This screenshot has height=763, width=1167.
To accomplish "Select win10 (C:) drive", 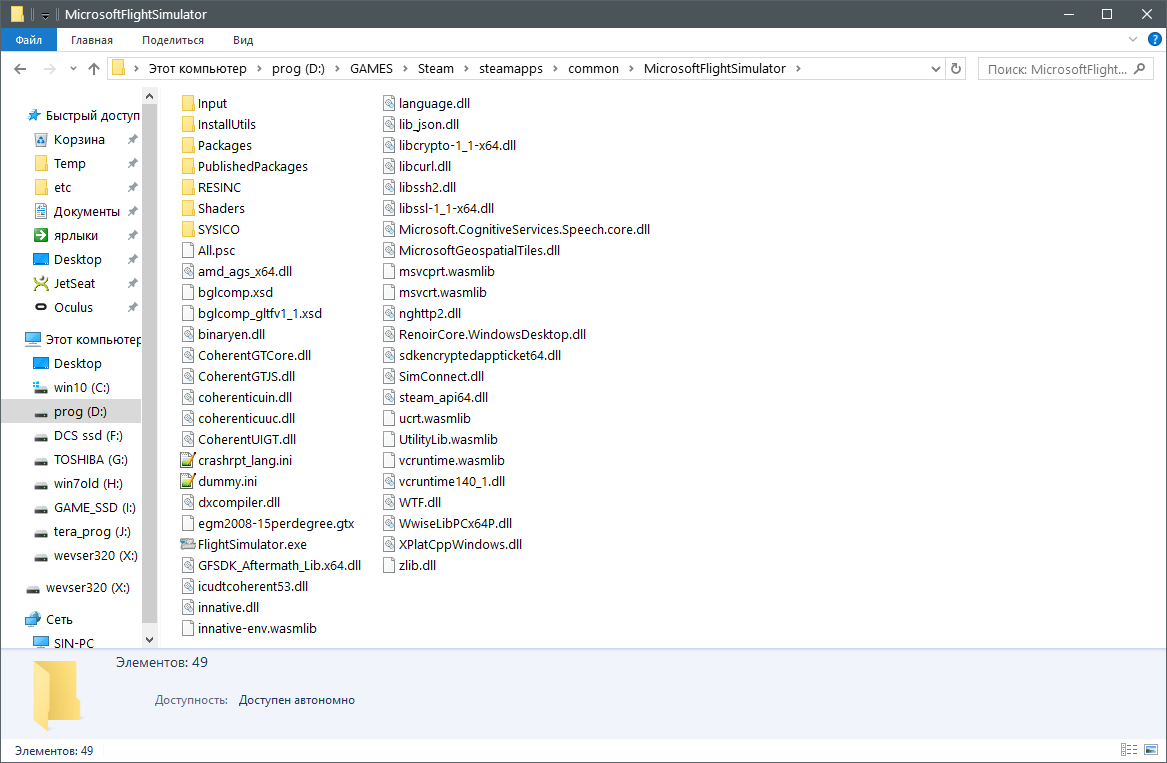I will pyautogui.click(x=81, y=387).
